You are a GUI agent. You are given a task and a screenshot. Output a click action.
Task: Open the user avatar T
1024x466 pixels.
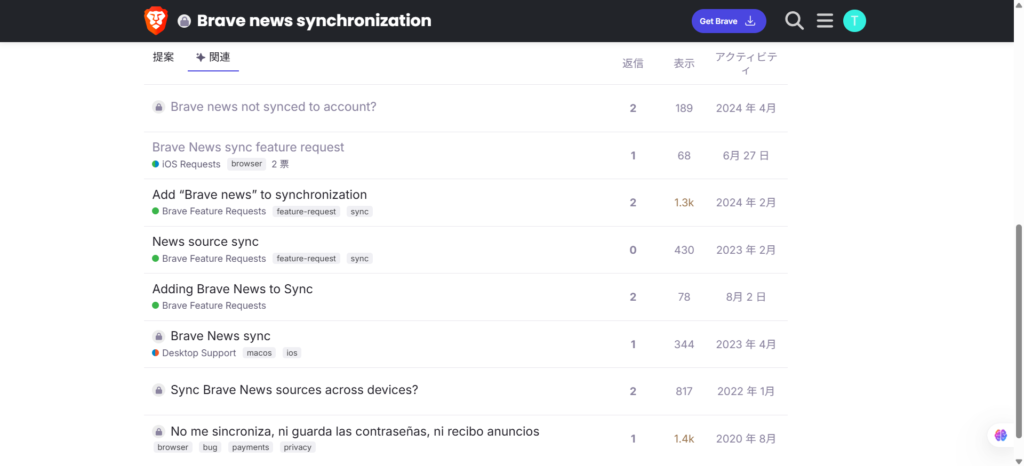[x=854, y=21]
